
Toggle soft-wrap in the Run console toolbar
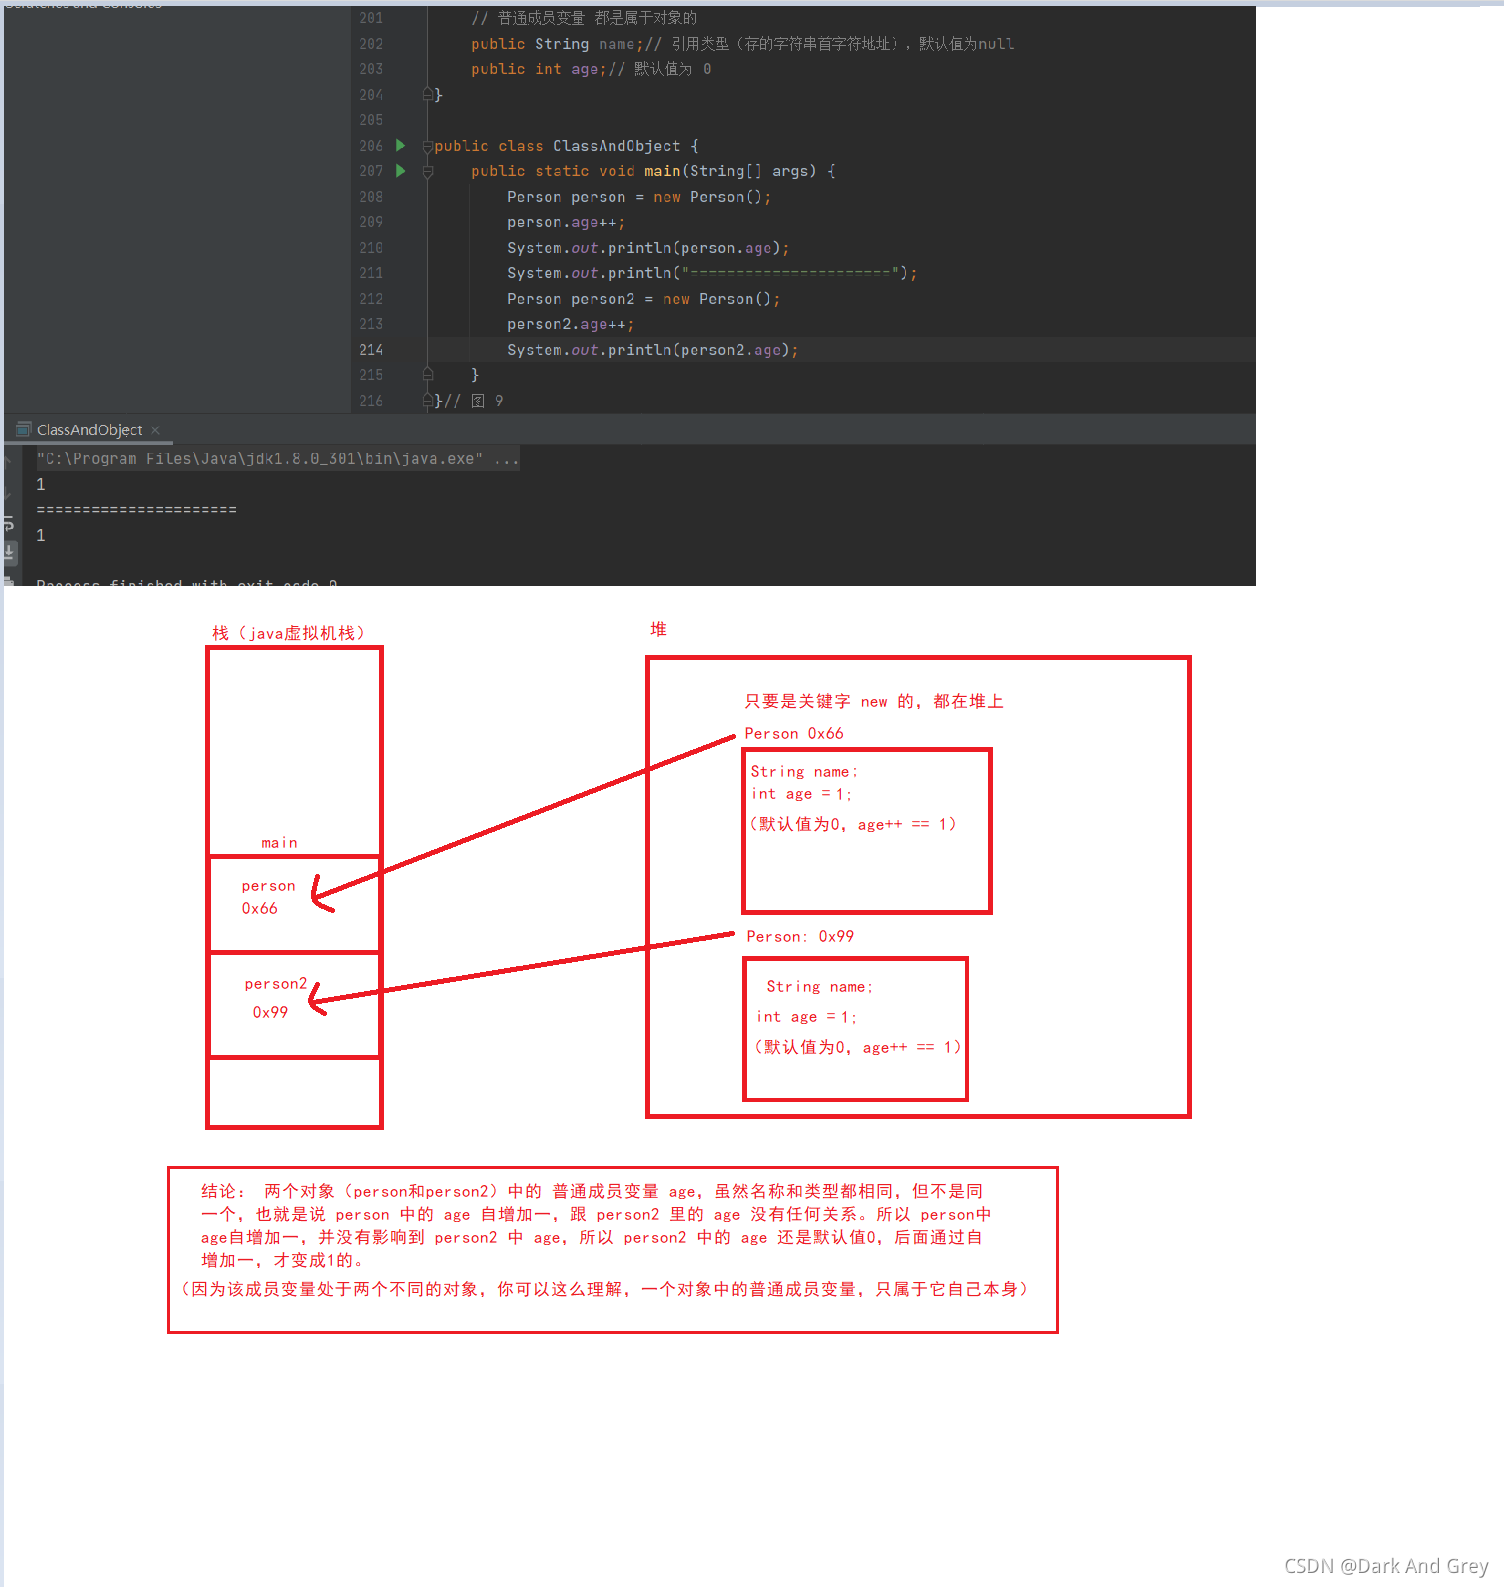[x=9, y=523]
